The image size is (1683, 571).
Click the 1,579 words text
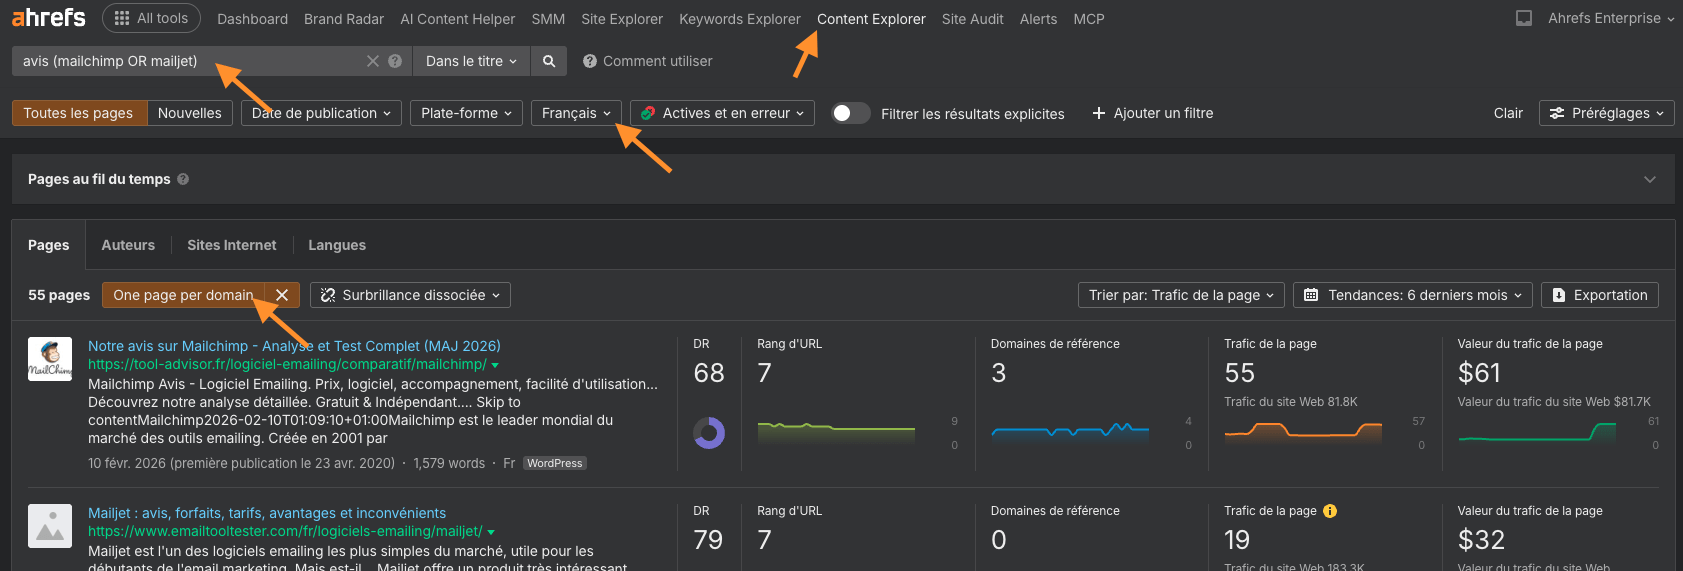(x=449, y=463)
